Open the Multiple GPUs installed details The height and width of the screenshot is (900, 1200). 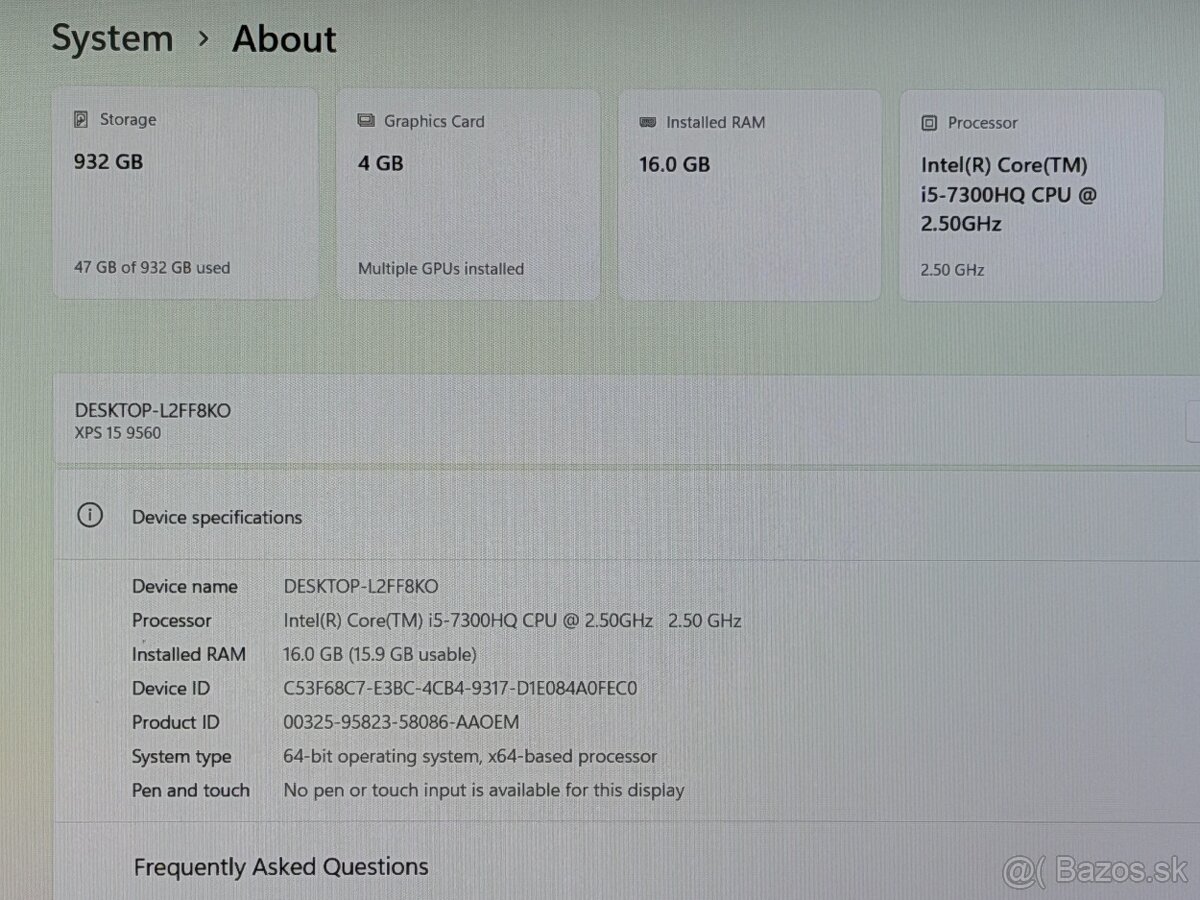(x=440, y=268)
